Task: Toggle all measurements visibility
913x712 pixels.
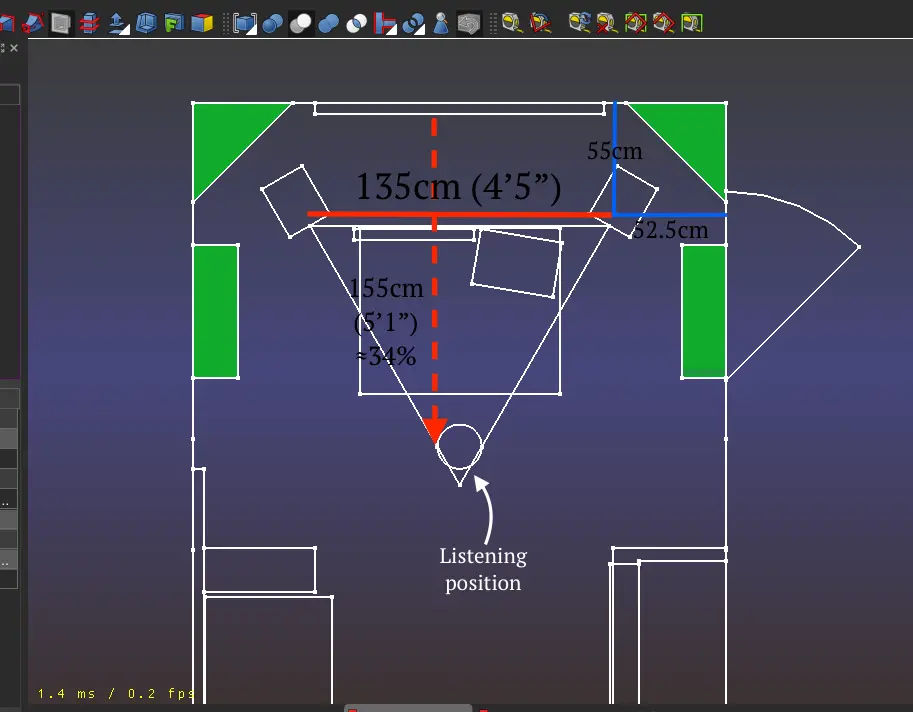Action: coord(635,23)
